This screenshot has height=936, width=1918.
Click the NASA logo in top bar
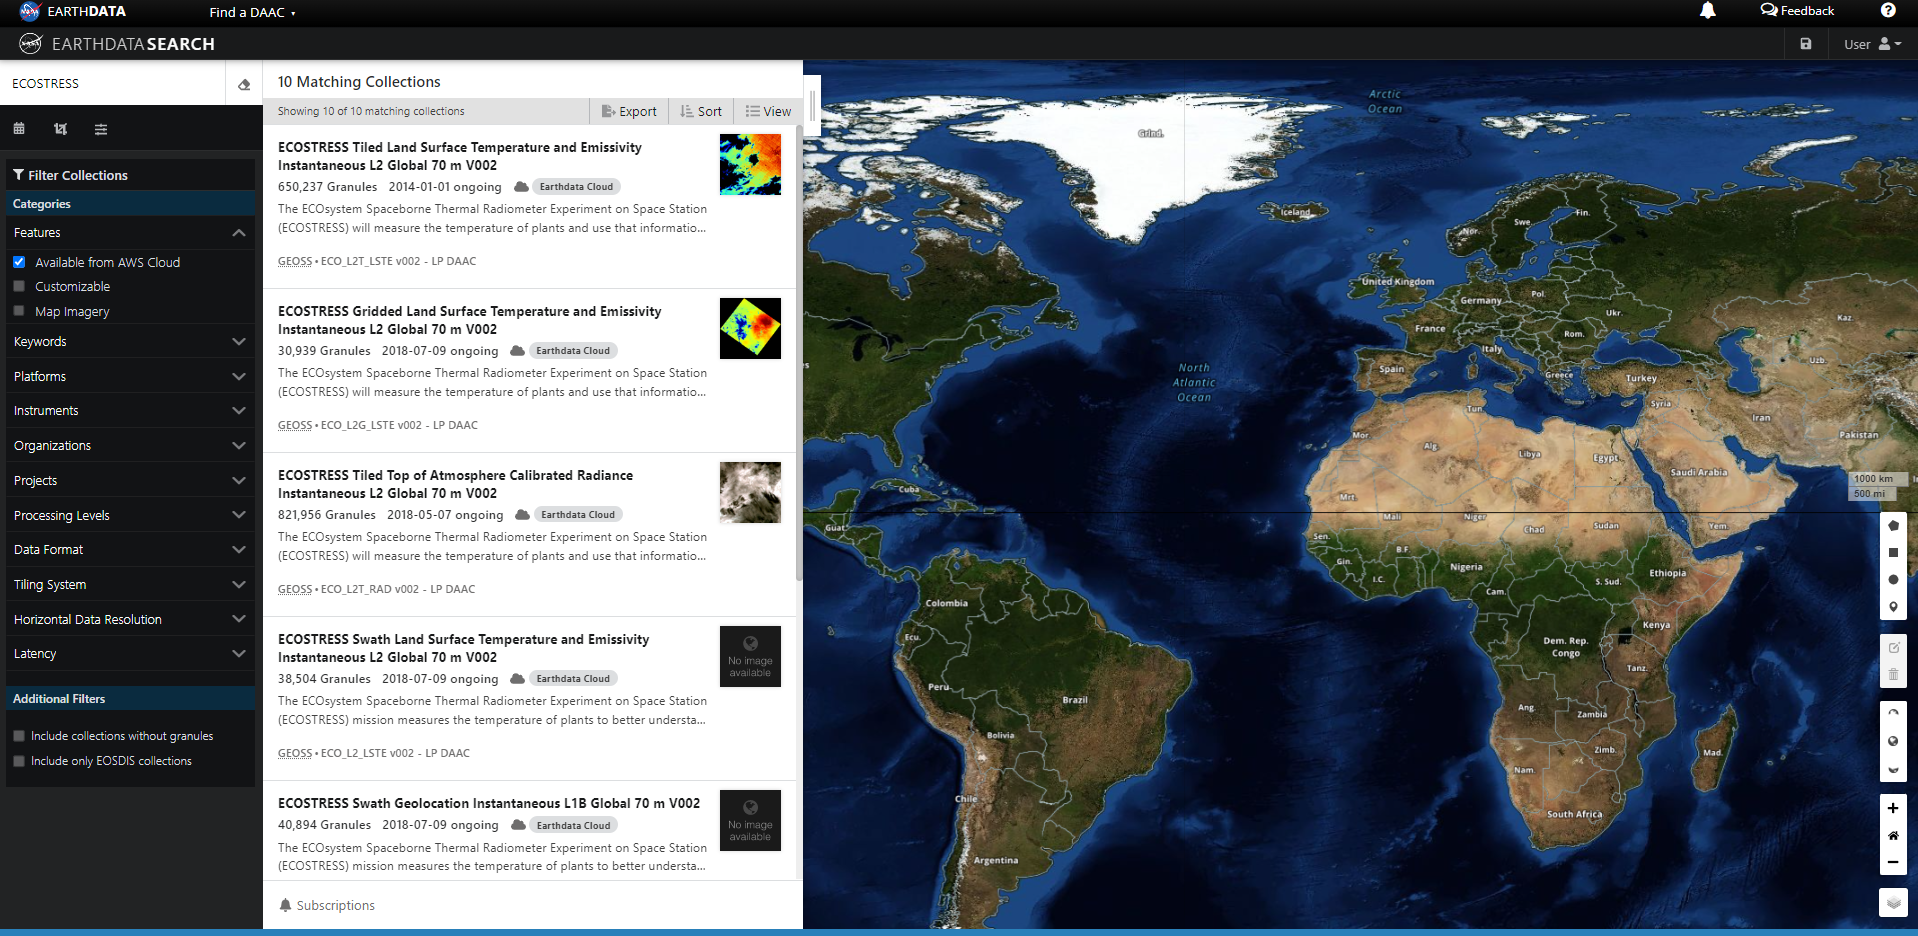click(x=30, y=12)
